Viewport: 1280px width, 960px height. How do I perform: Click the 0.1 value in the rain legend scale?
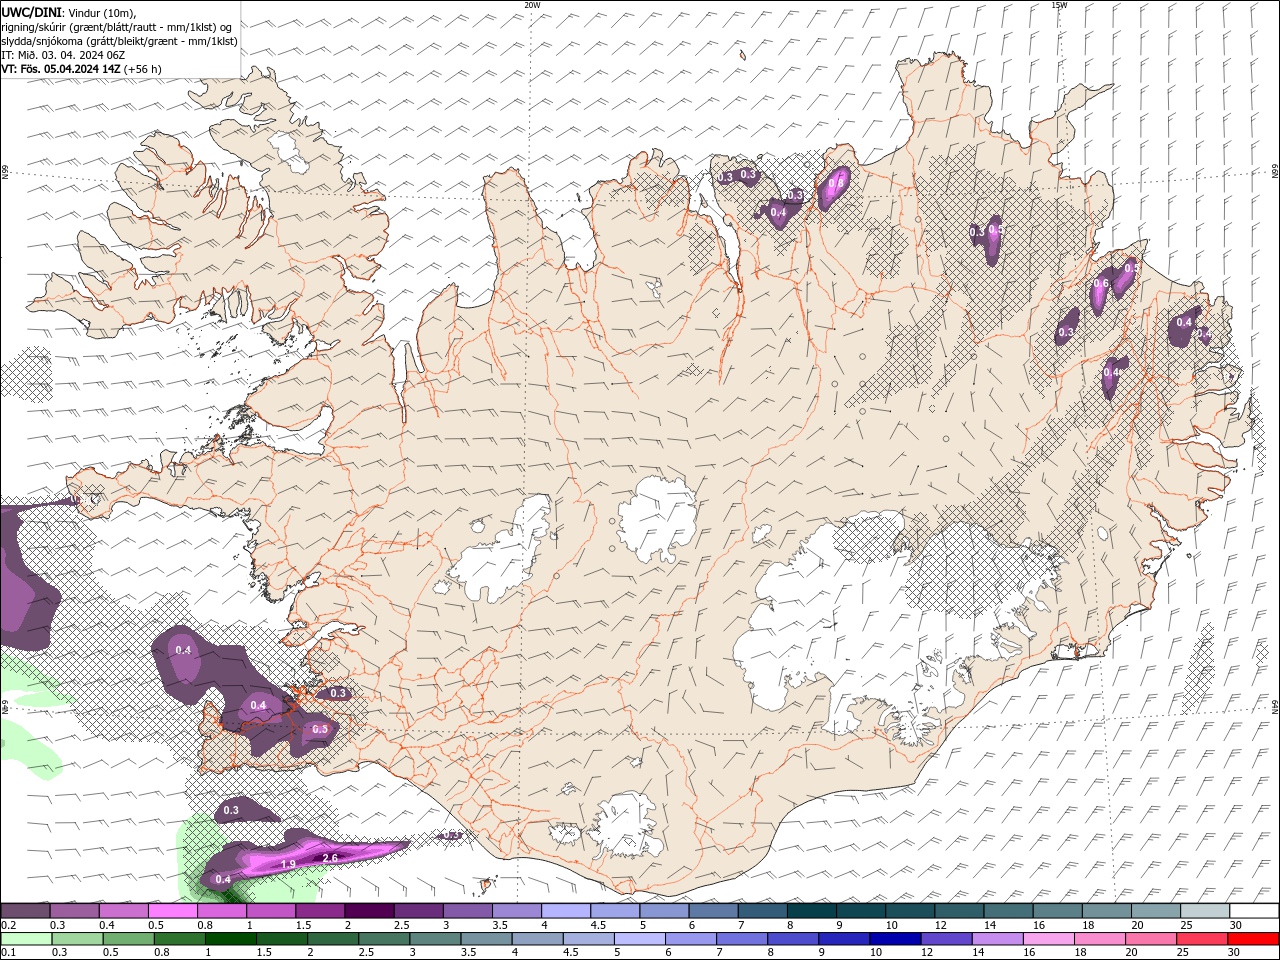9,952
